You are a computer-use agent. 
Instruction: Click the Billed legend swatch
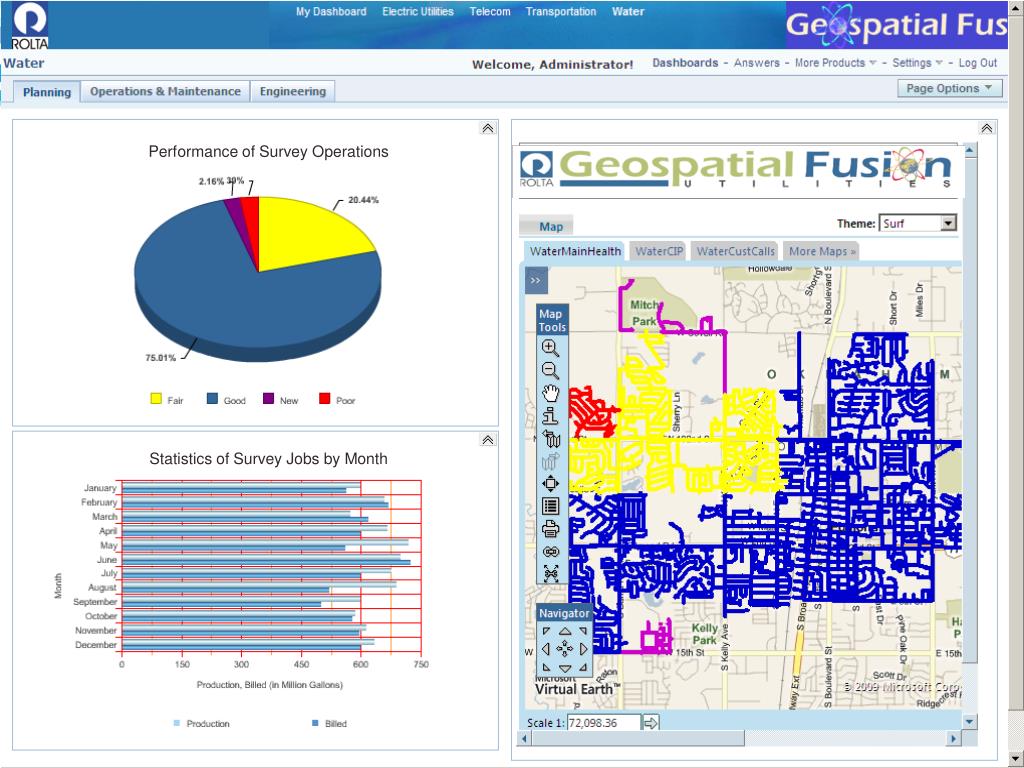315,723
